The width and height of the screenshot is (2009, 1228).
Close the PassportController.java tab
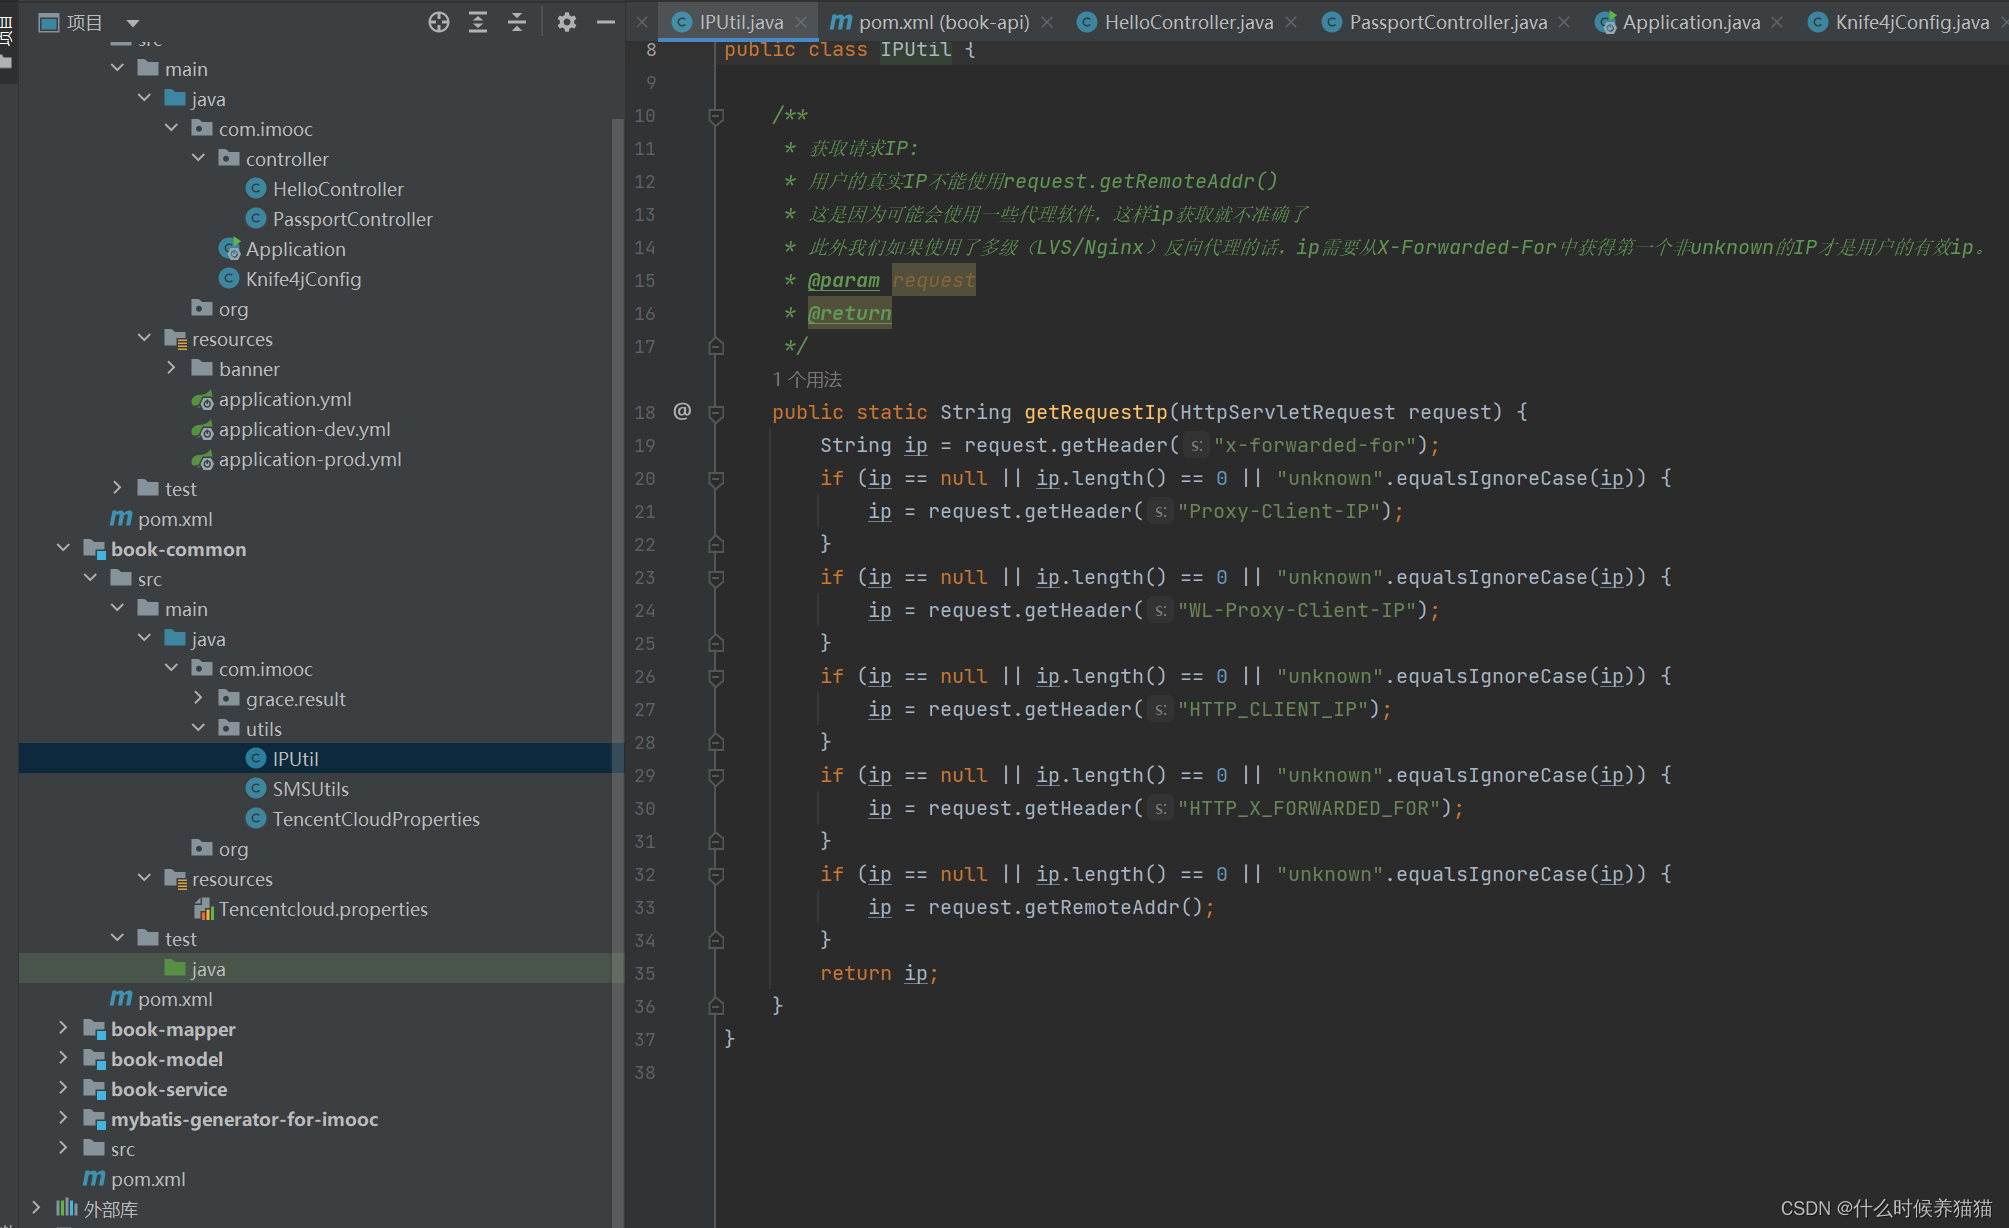coord(1564,22)
